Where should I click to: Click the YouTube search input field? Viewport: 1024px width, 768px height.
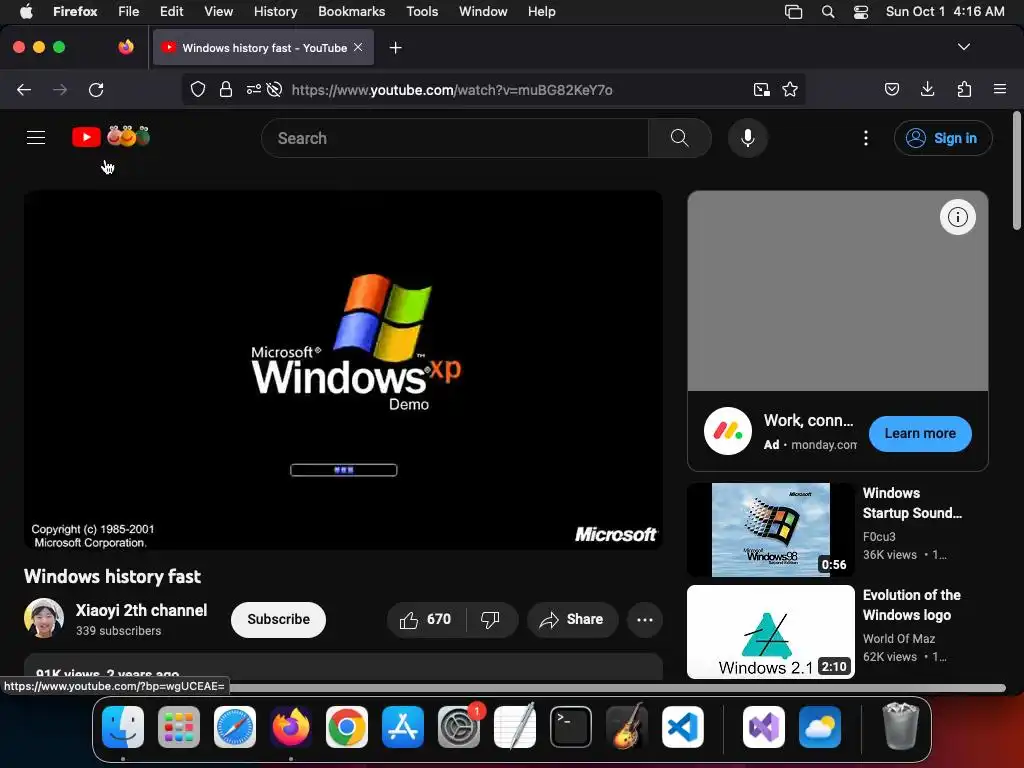(x=455, y=138)
